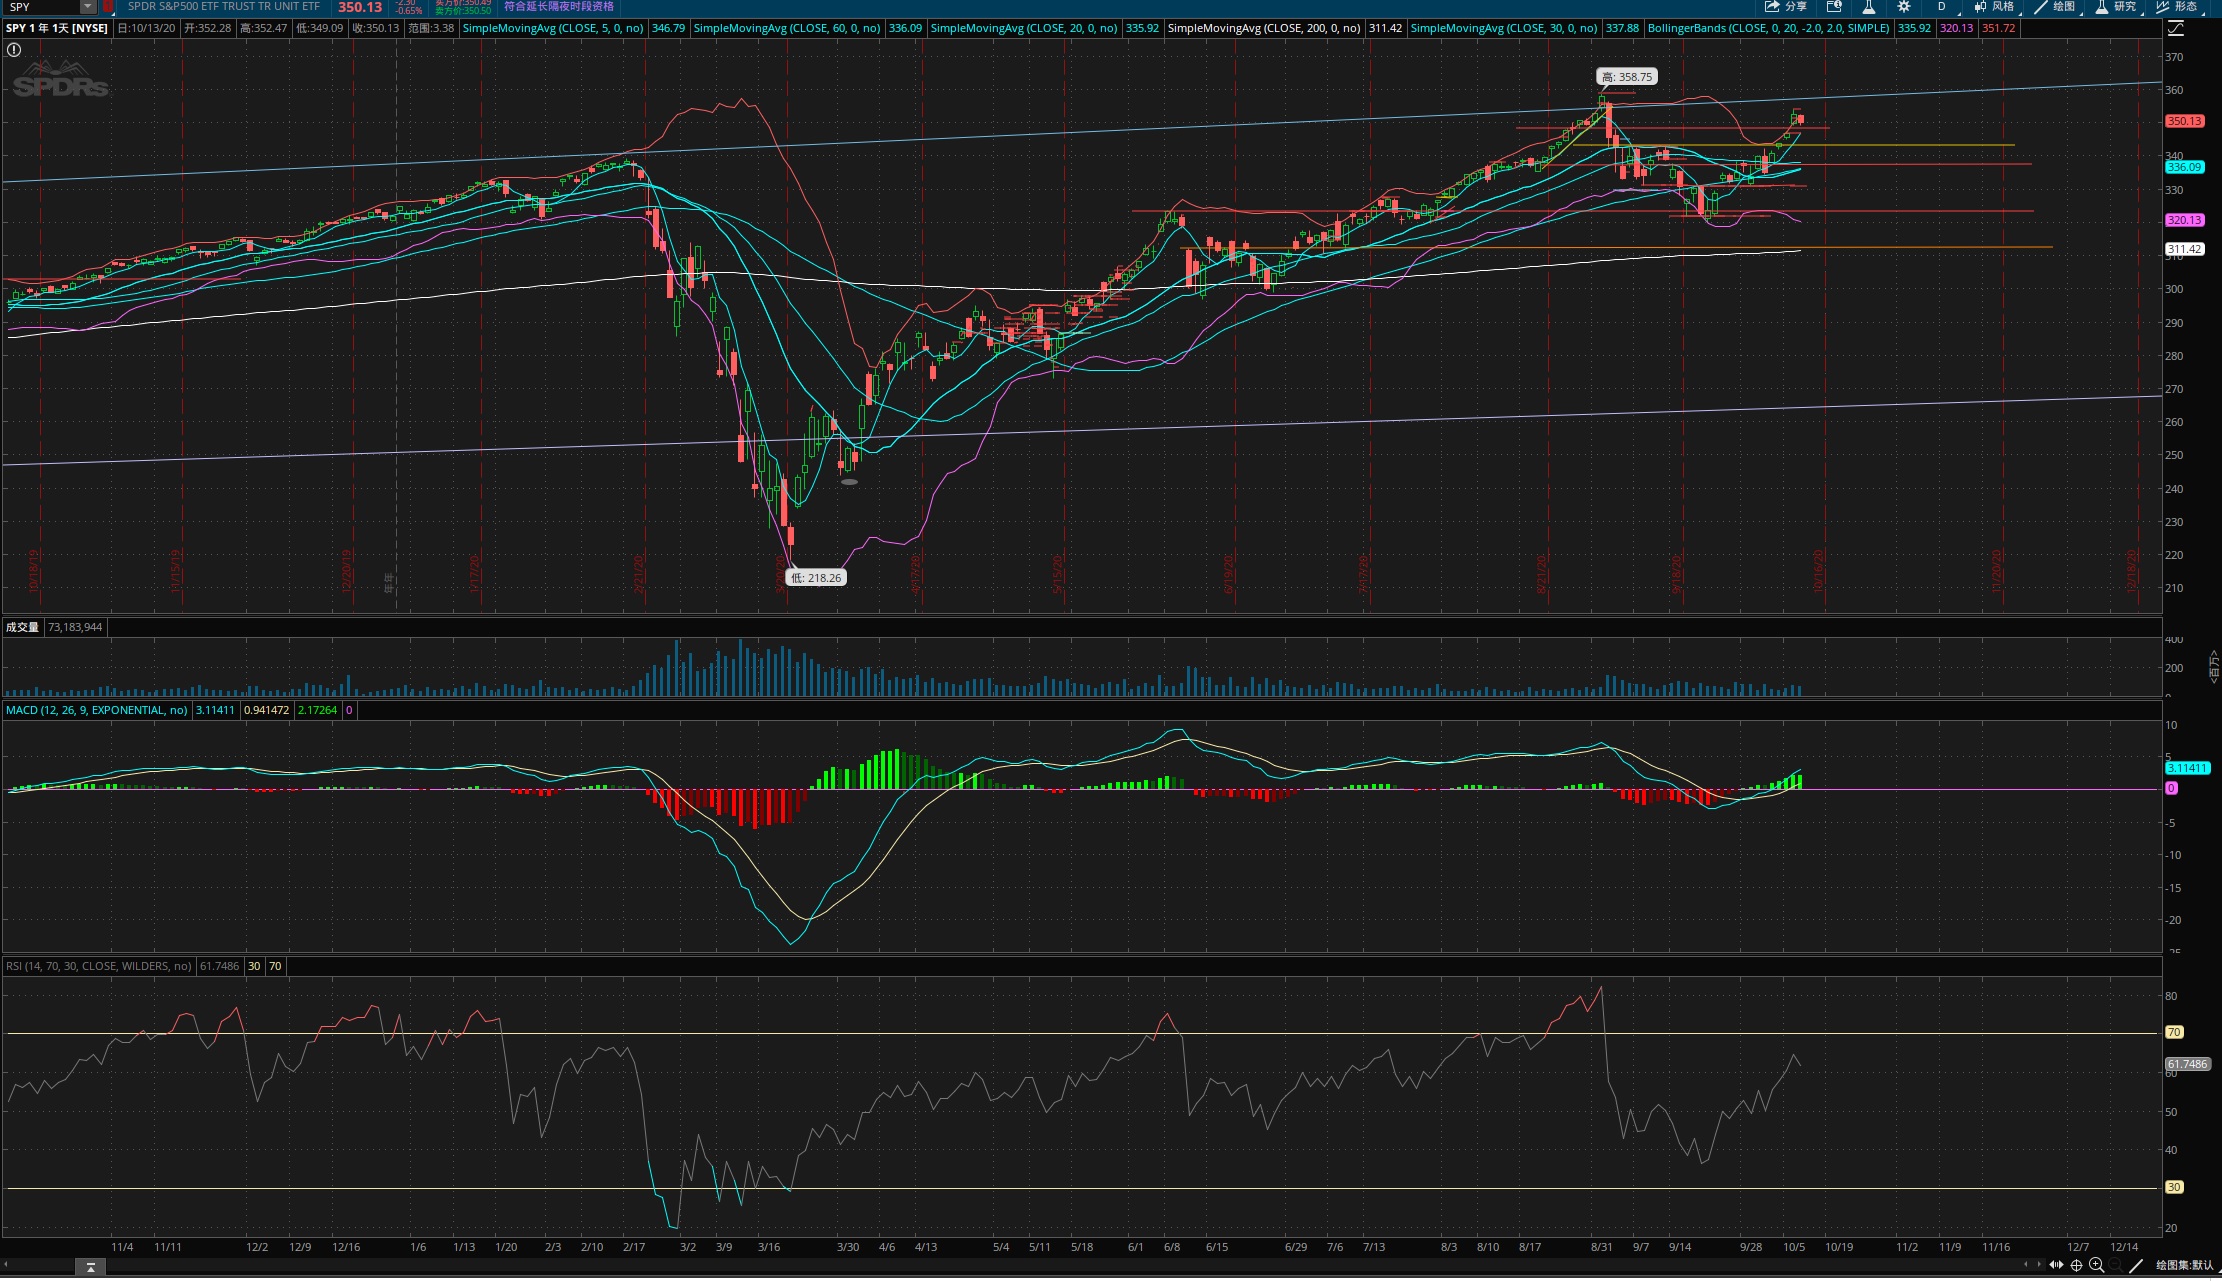Click the high 358.75 price bubble
The image size is (2222, 1281).
[1627, 77]
